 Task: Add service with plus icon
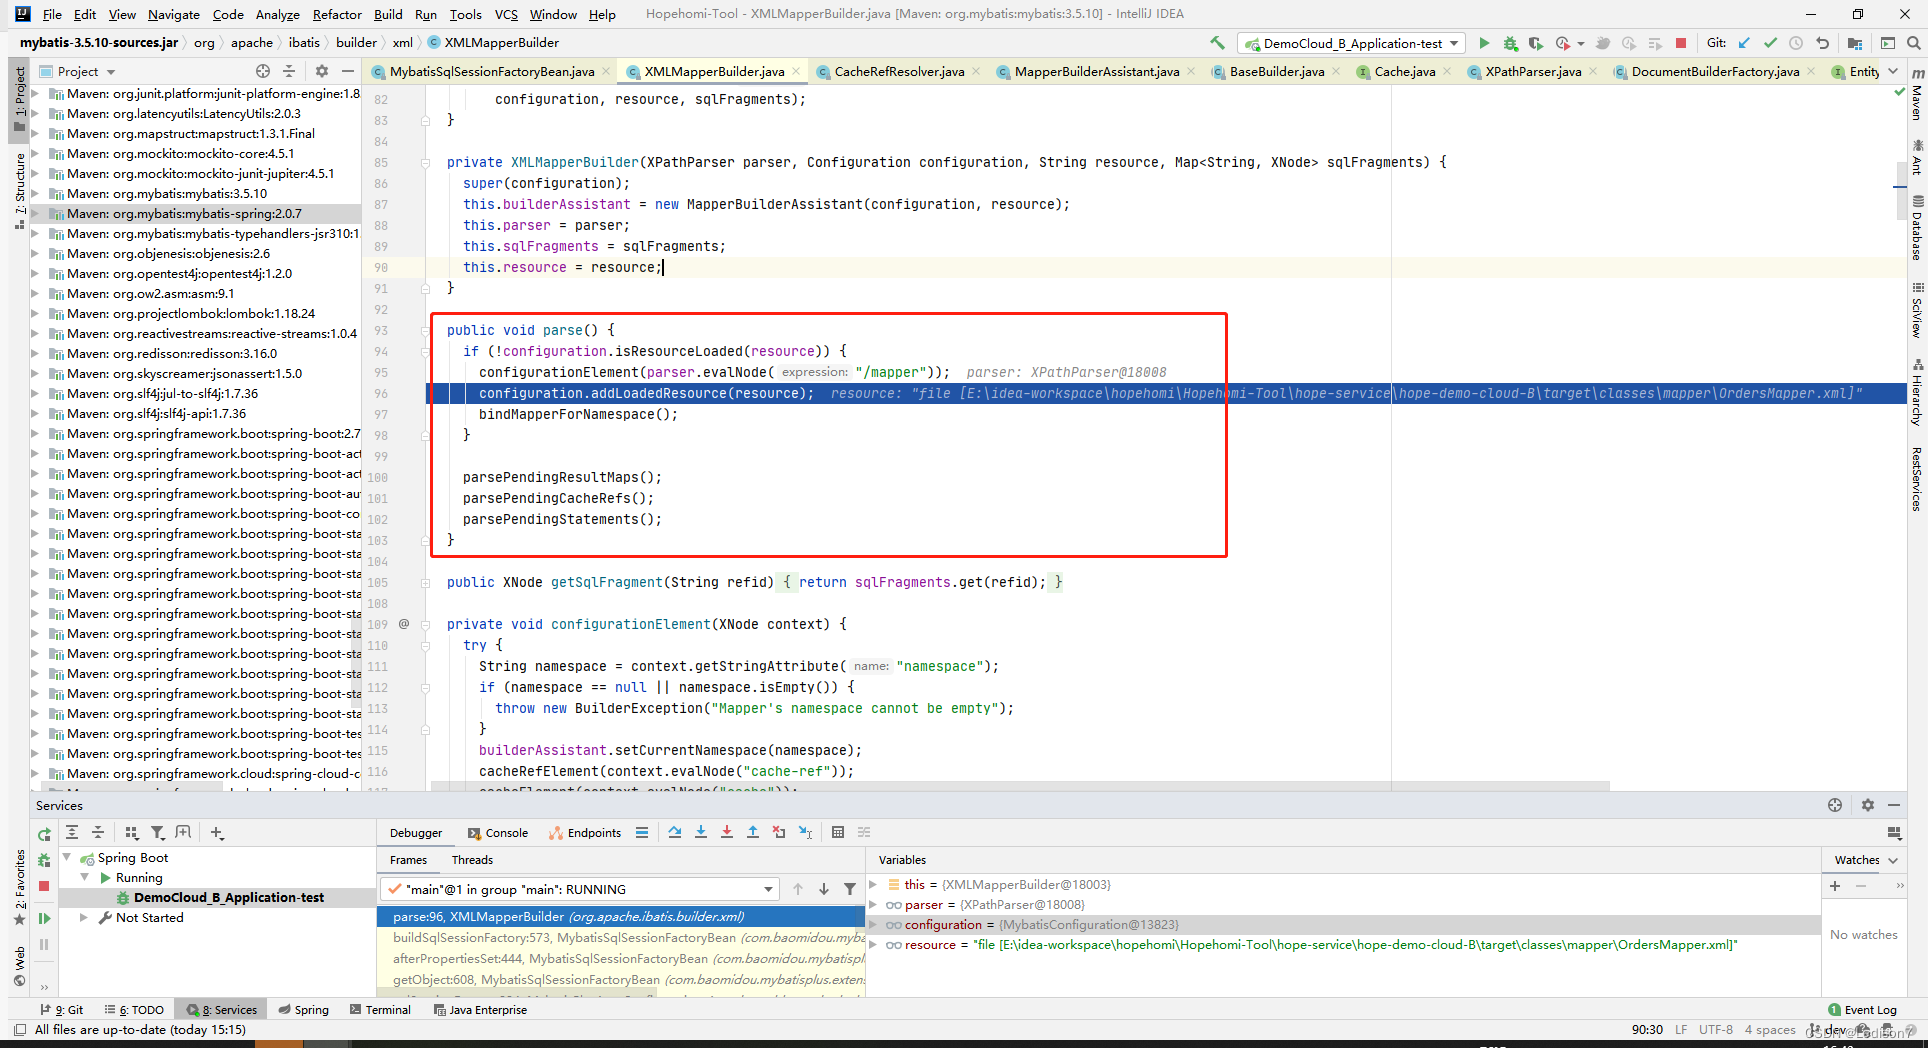tap(217, 832)
